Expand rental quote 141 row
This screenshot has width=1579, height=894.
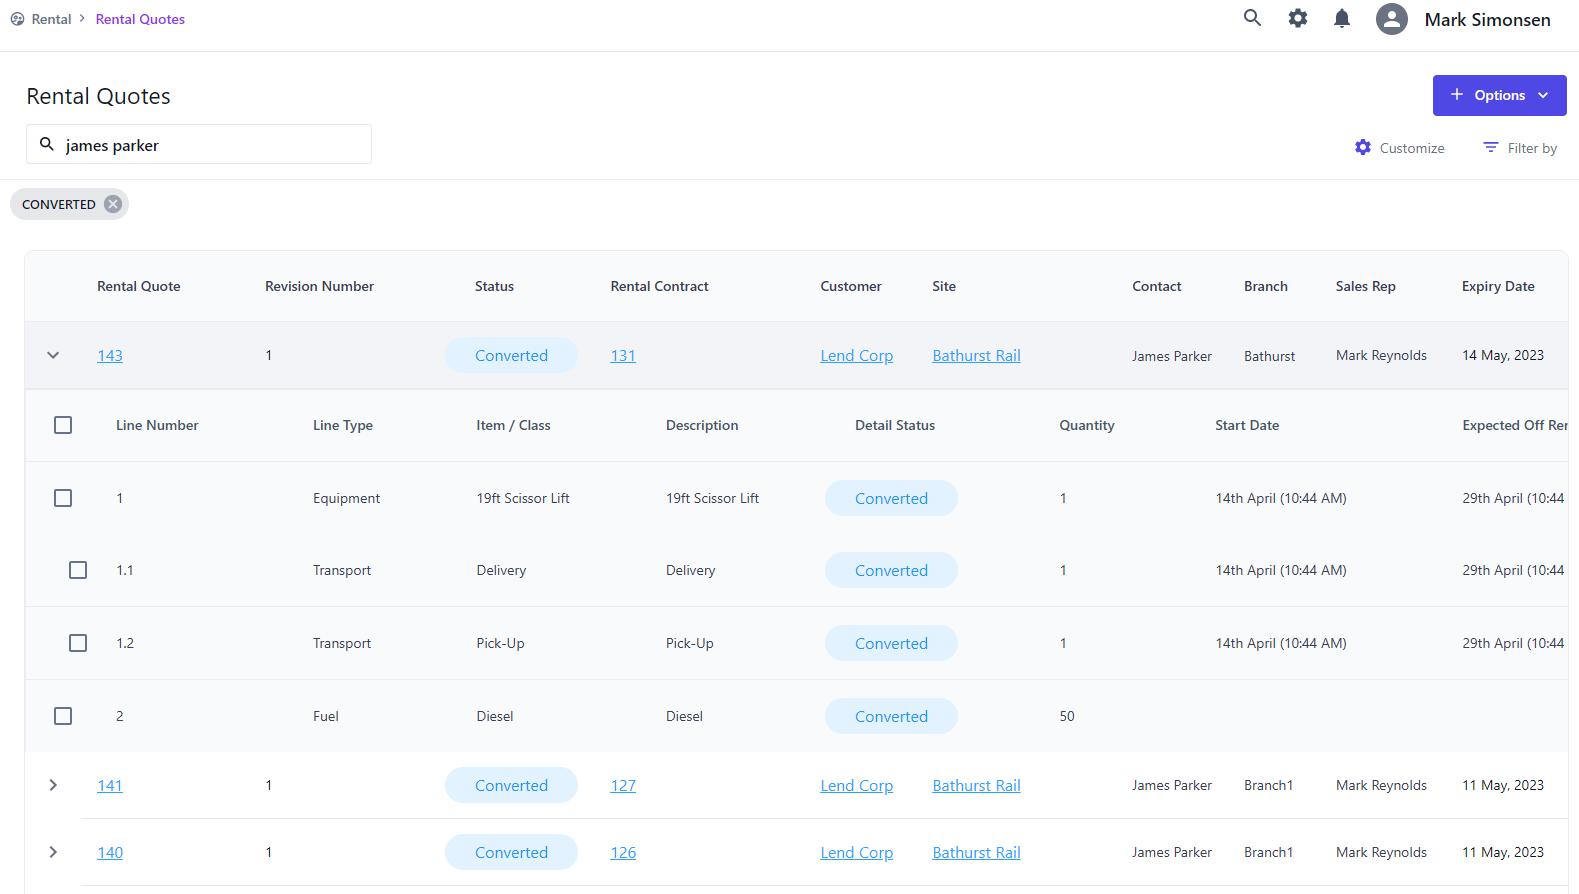[53, 785]
